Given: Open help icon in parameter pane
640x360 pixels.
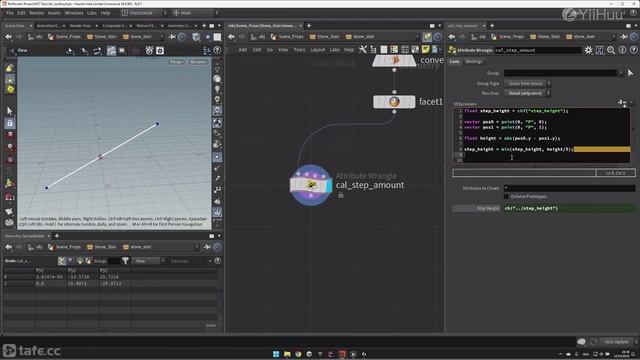Looking at the screenshot, I should 633,50.
